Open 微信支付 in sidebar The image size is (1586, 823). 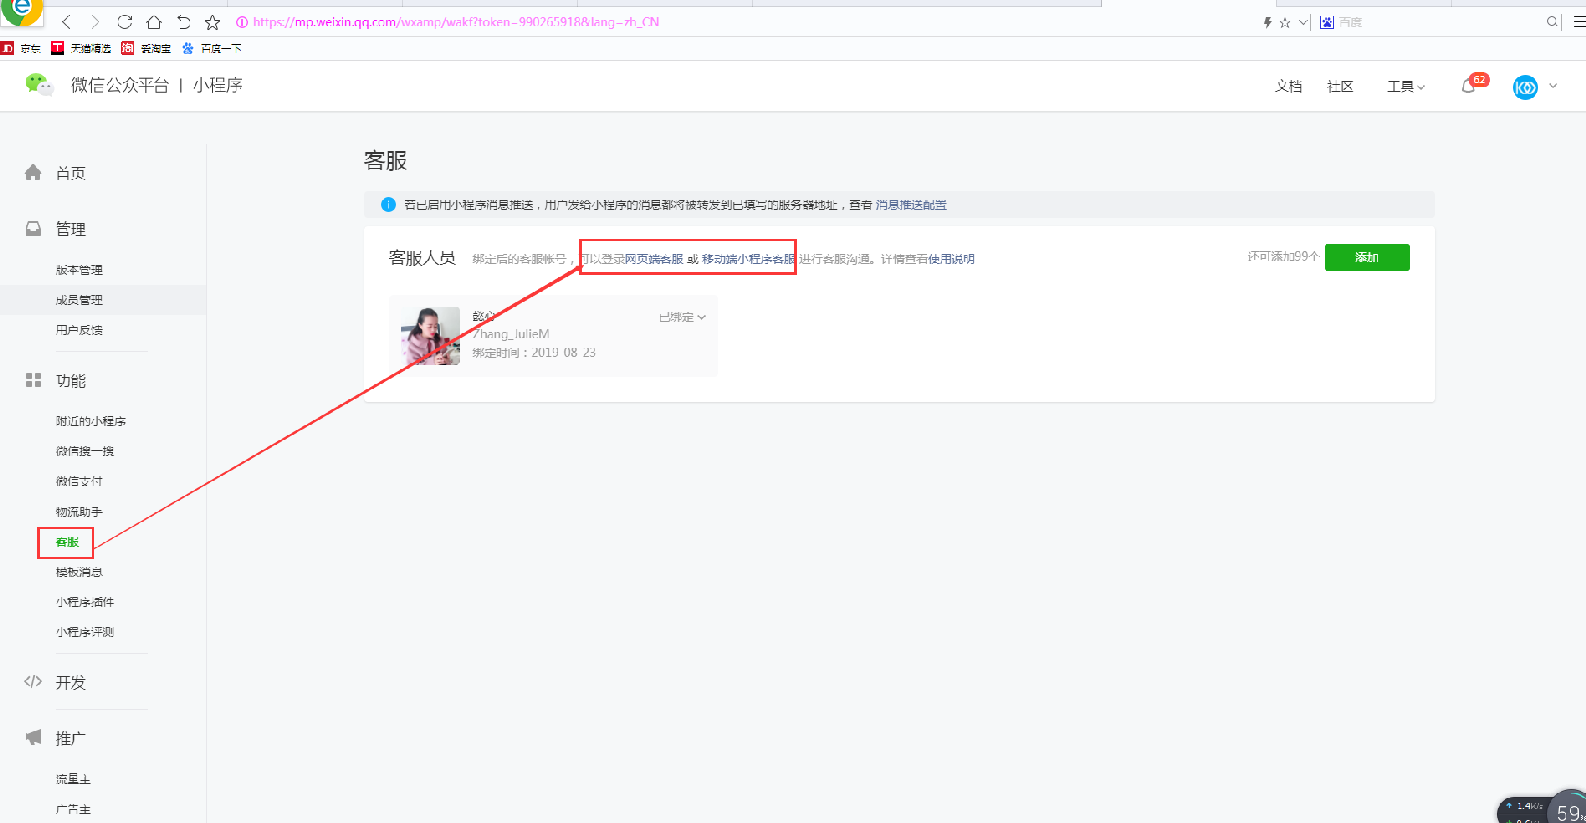[x=79, y=481]
